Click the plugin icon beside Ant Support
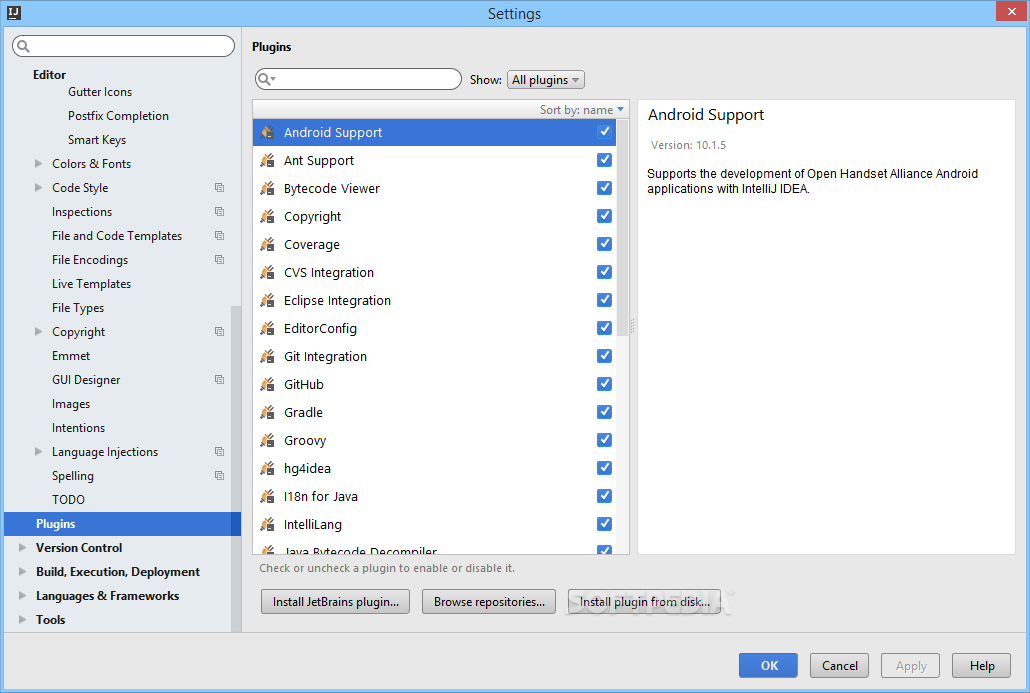Image resolution: width=1030 pixels, height=693 pixels. [x=267, y=160]
